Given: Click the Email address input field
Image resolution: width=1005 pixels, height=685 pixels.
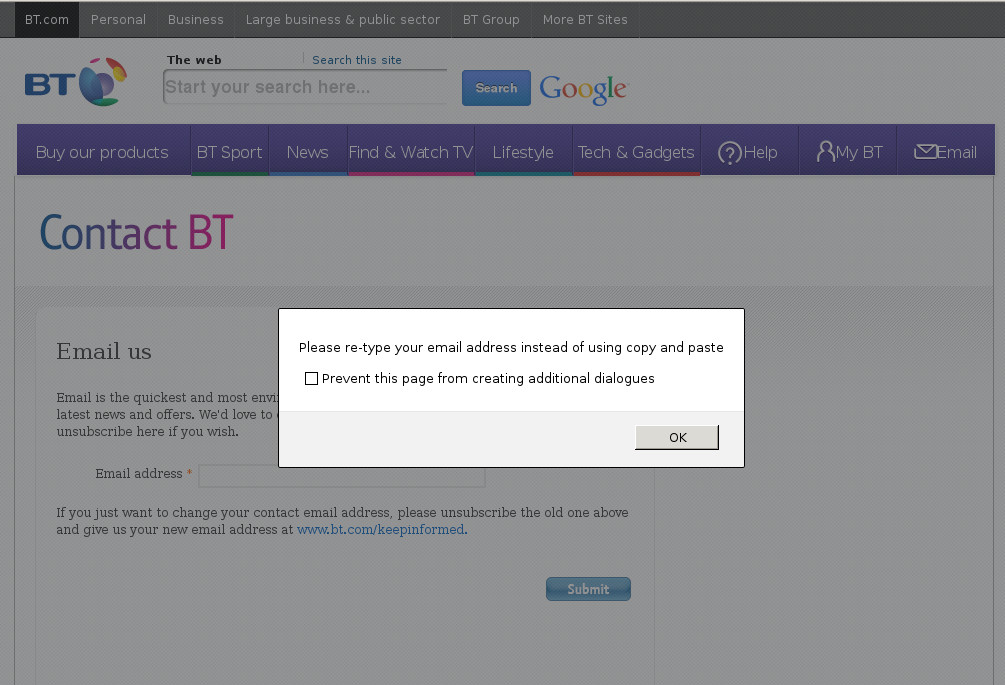Looking at the screenshot, I should click(x=342, y=475).
